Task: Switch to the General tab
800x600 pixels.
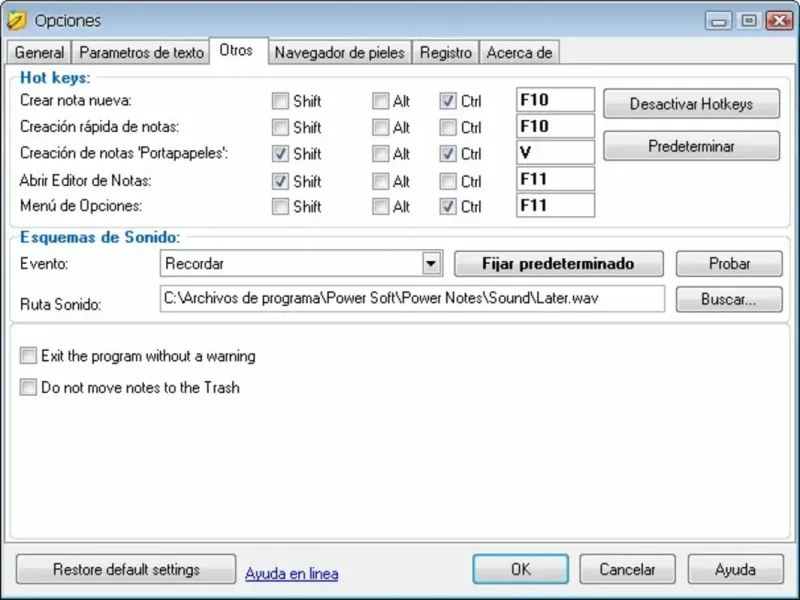Action: (39, 53)
